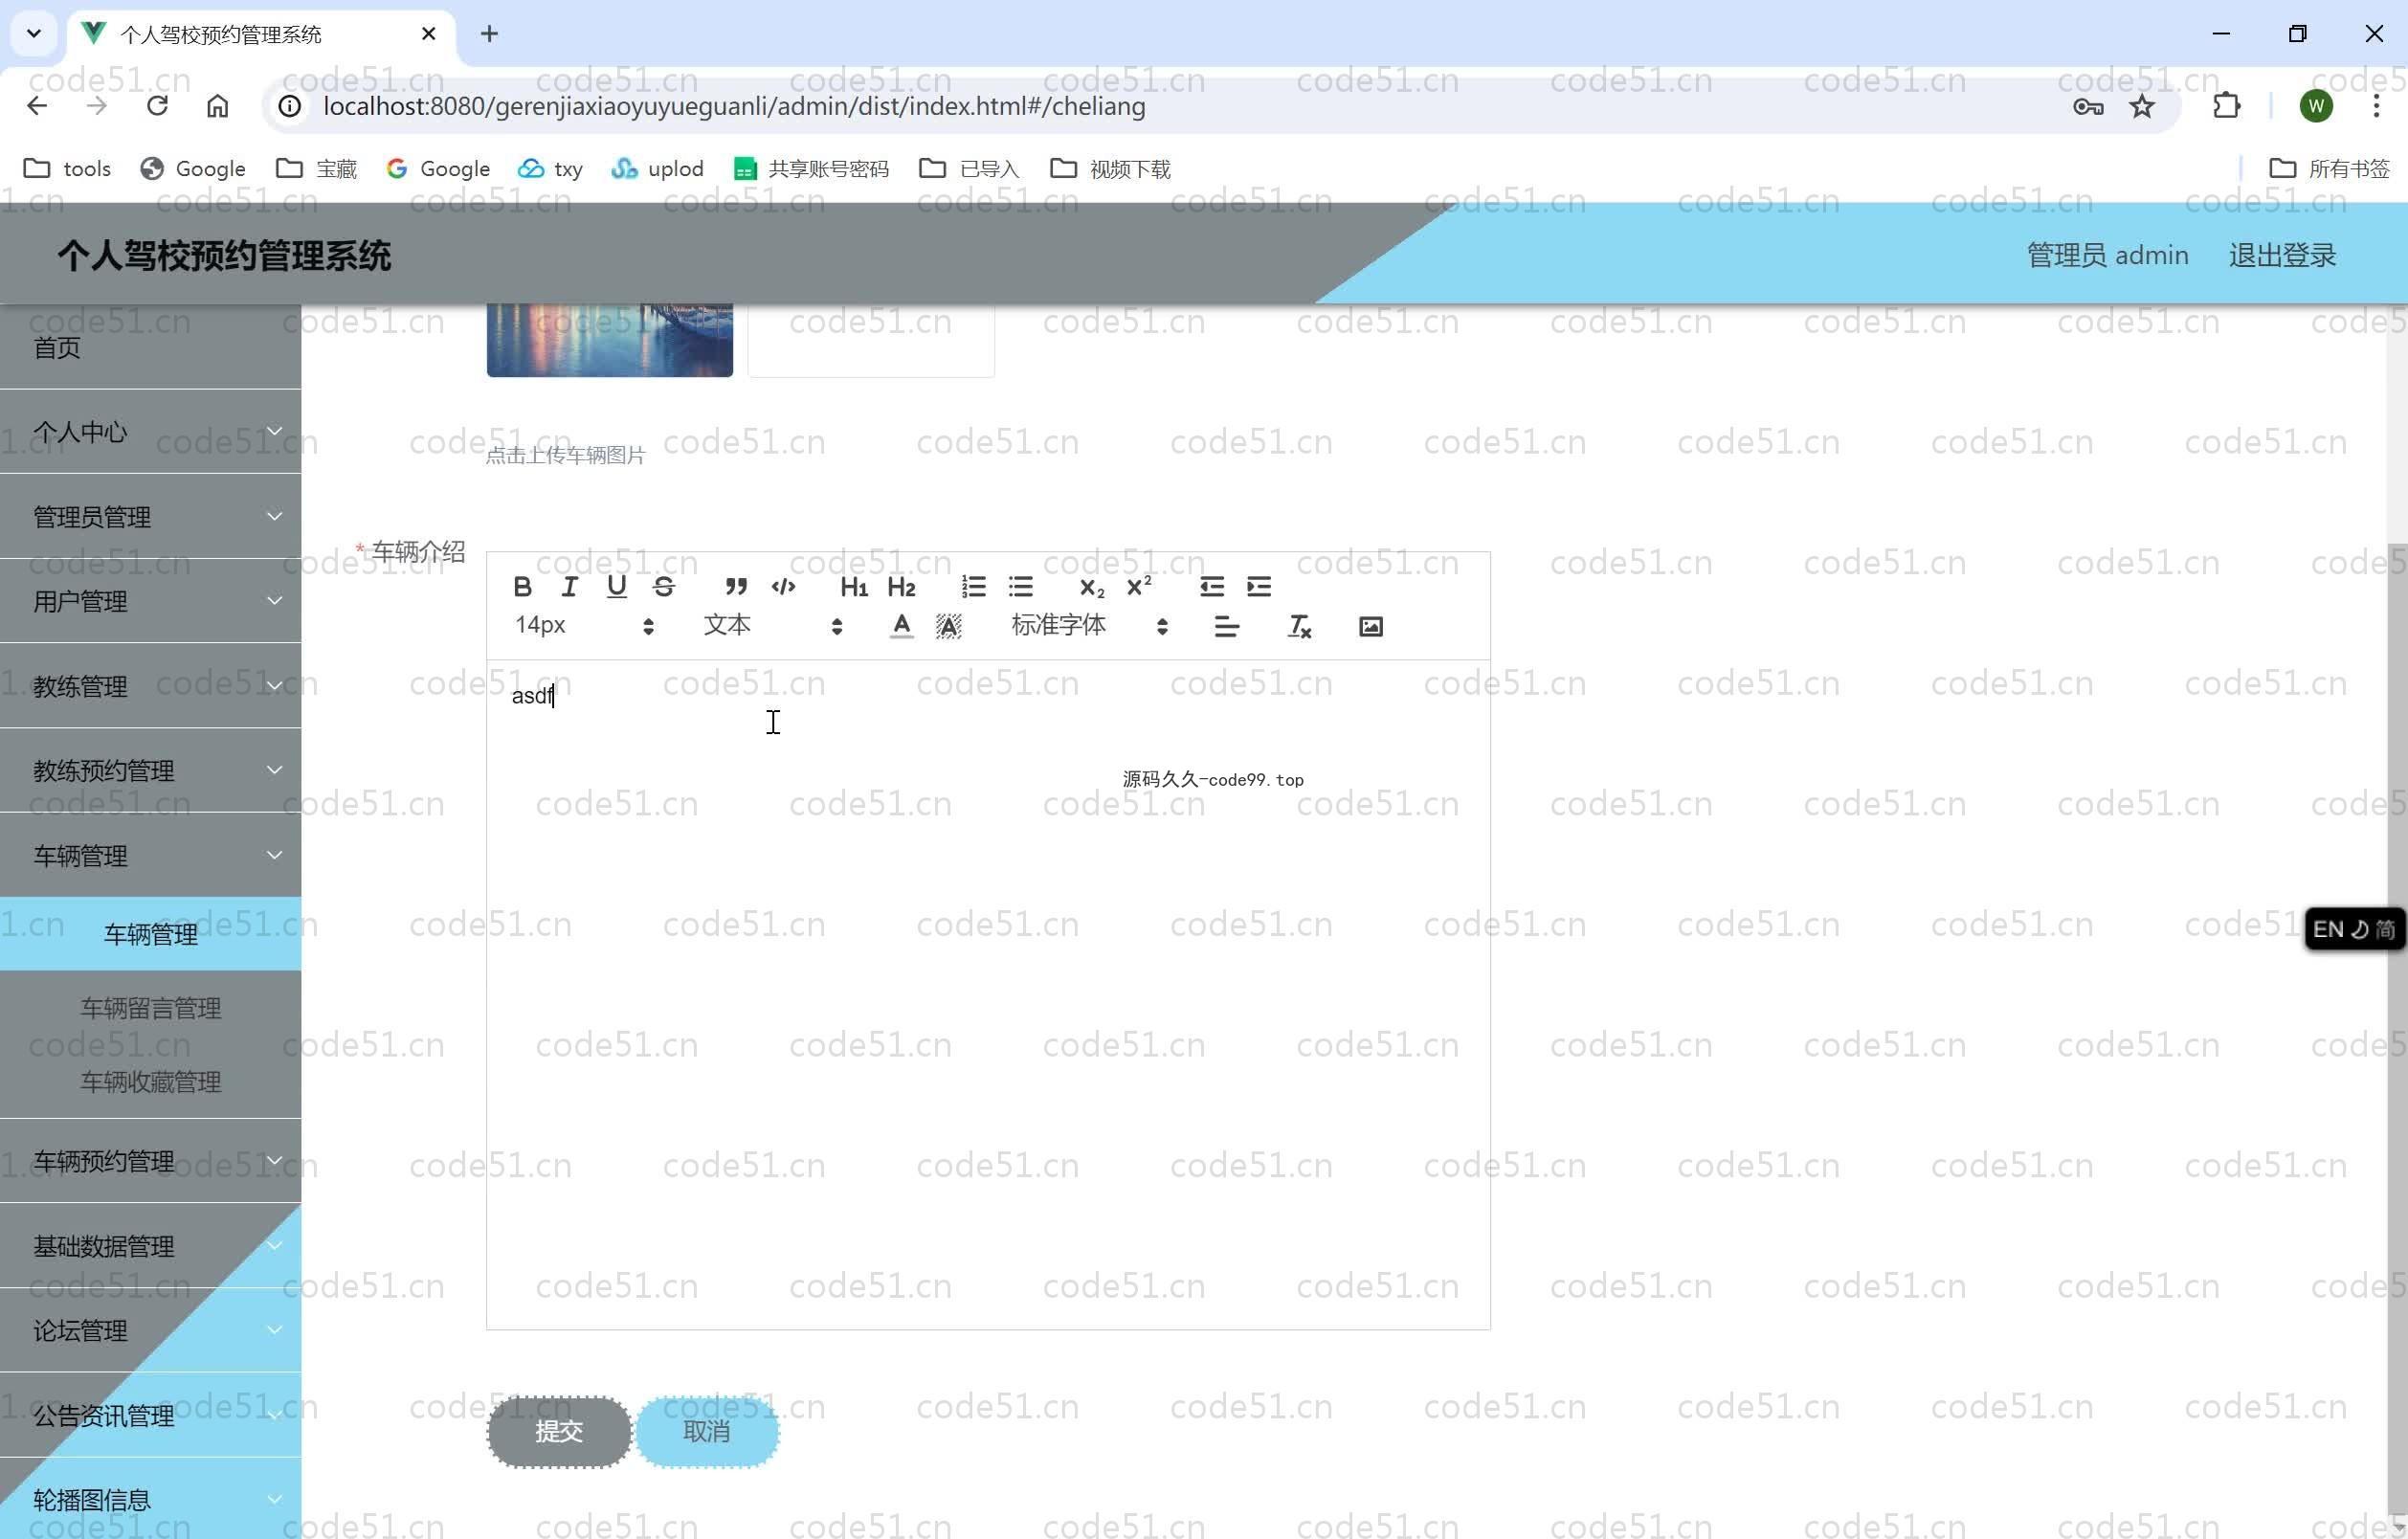Create a bulleted list
Image resolution: width=2408 pixels, height=1539 pixels.
(x=1020, y=587)
